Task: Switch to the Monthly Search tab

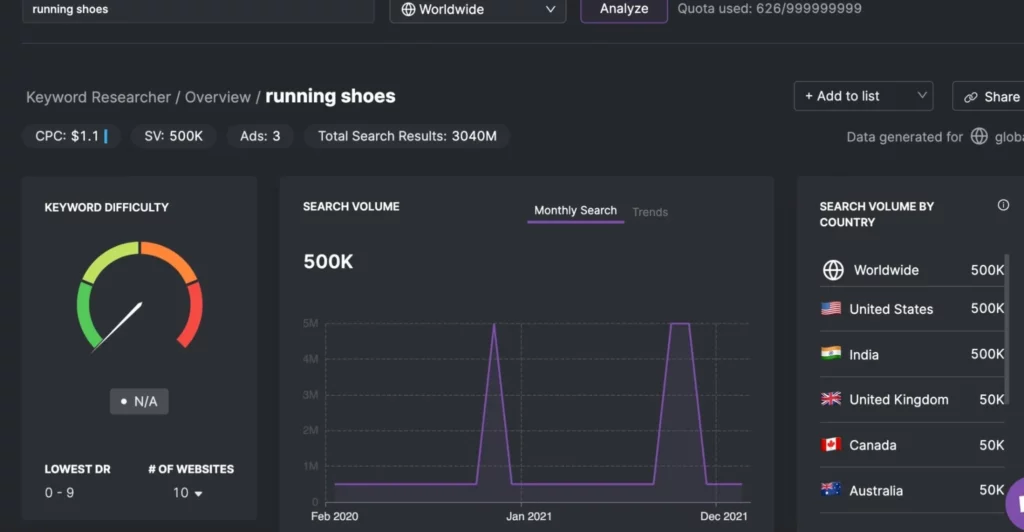Action: click(575, 211)
